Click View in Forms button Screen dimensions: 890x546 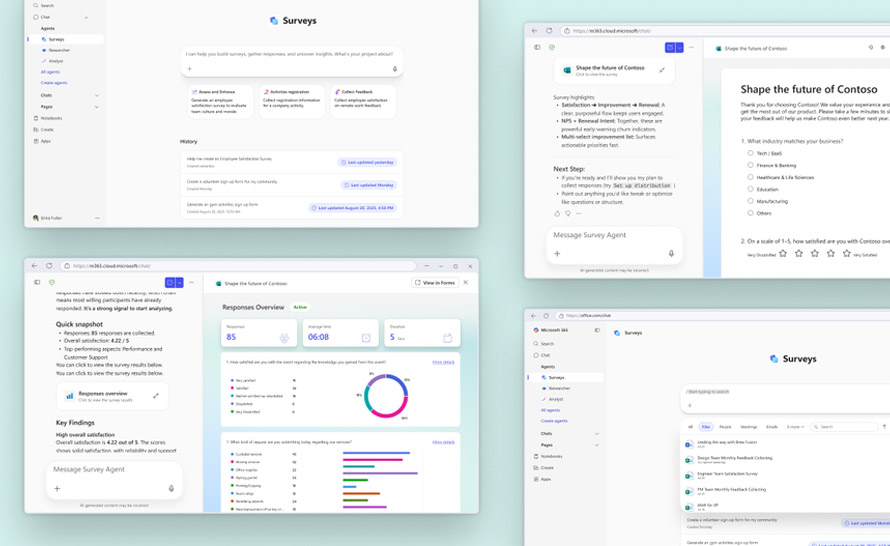(x=435, y=283)
